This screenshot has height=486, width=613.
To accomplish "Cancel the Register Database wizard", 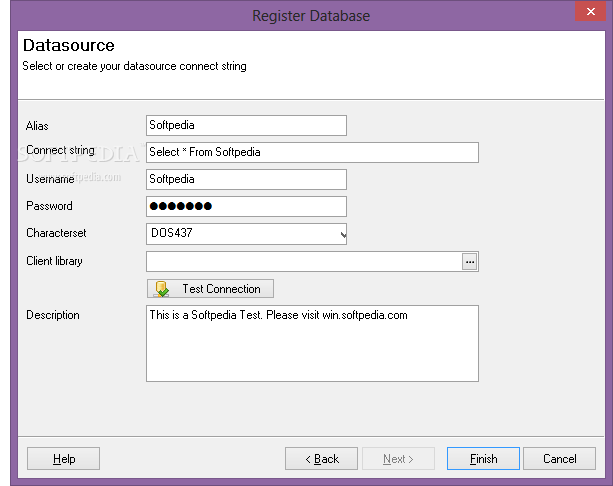I will click(x=559, y=459).
